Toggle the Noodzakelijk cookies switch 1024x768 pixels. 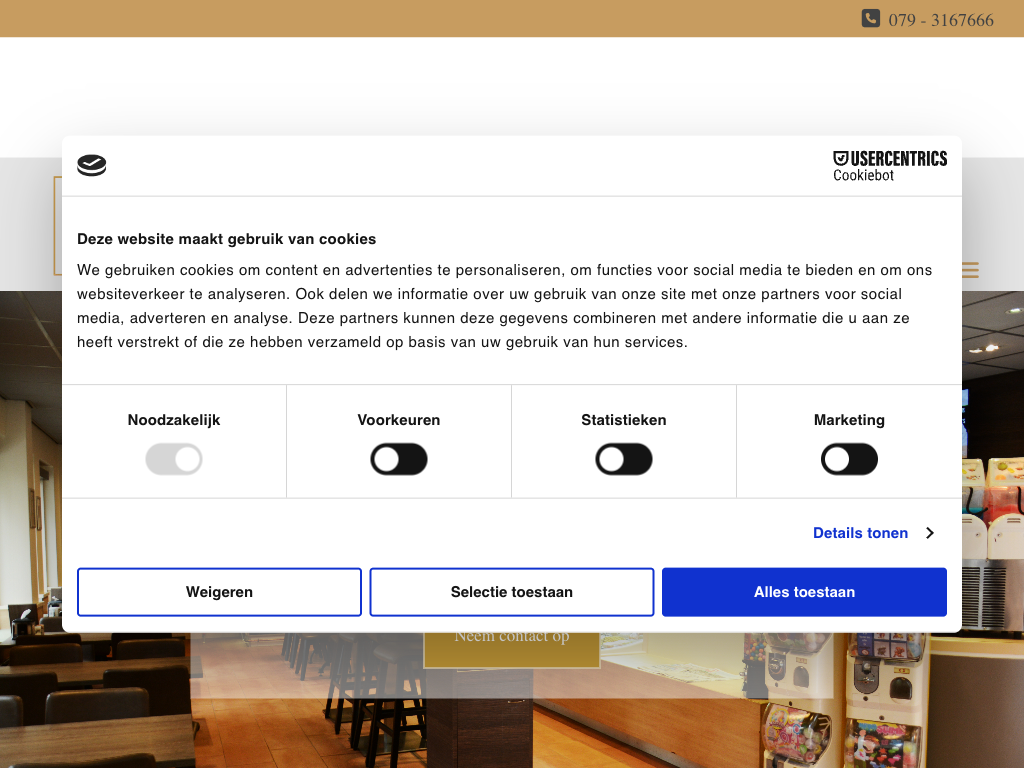[x=174, y=460]
